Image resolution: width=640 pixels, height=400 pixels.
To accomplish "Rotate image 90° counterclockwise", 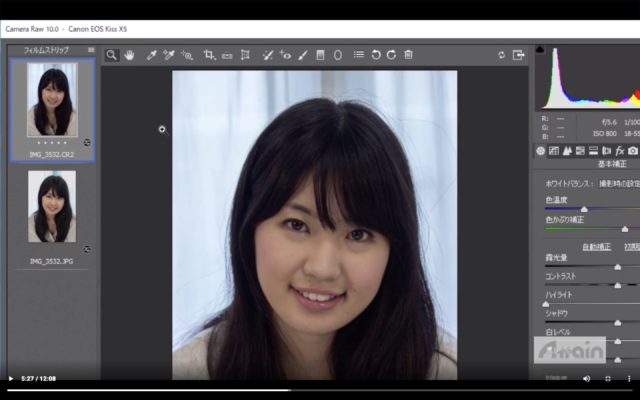I will coord(376,55).
